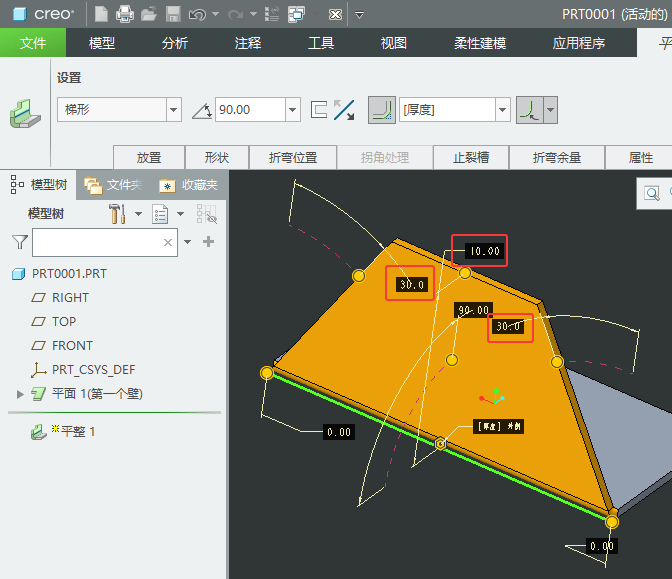Switch to the 柔性建模 ribbon tab
Image resolution: width=672 pixels, height=579 pixels.
480,43
